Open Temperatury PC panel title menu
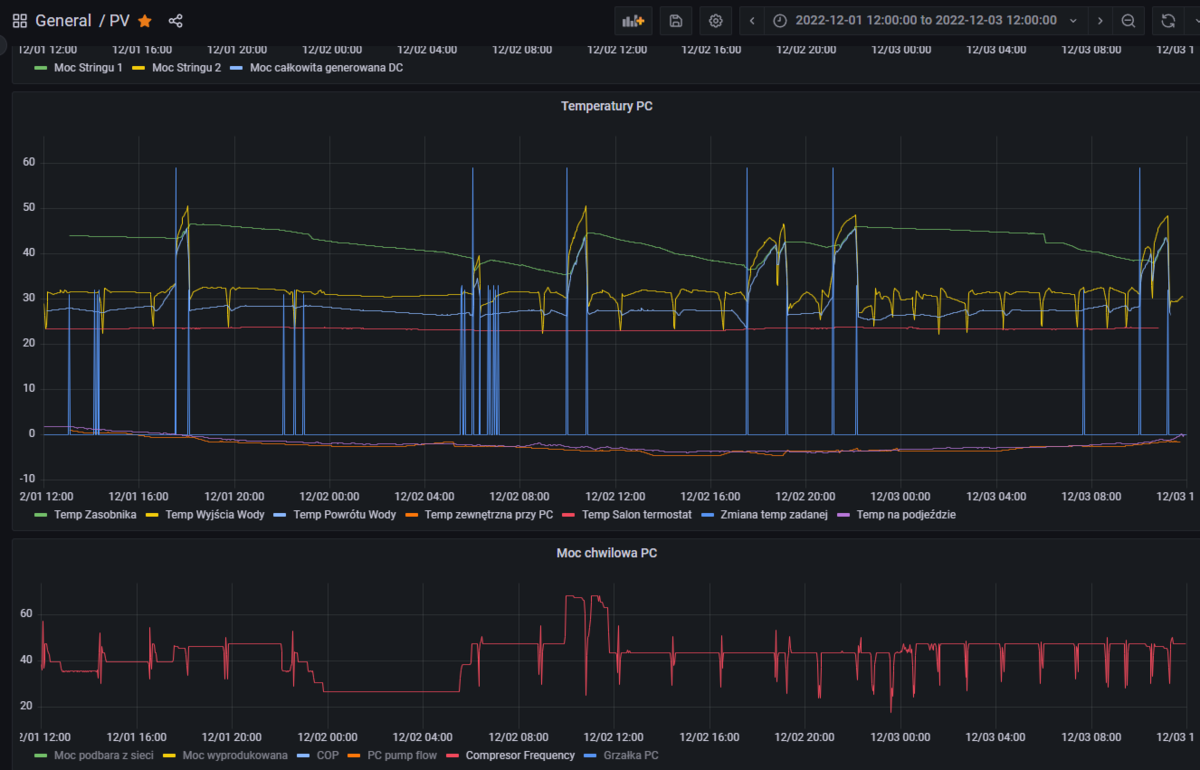The height and width of the screenshot is (770, 1200). (x=606, y=106)
